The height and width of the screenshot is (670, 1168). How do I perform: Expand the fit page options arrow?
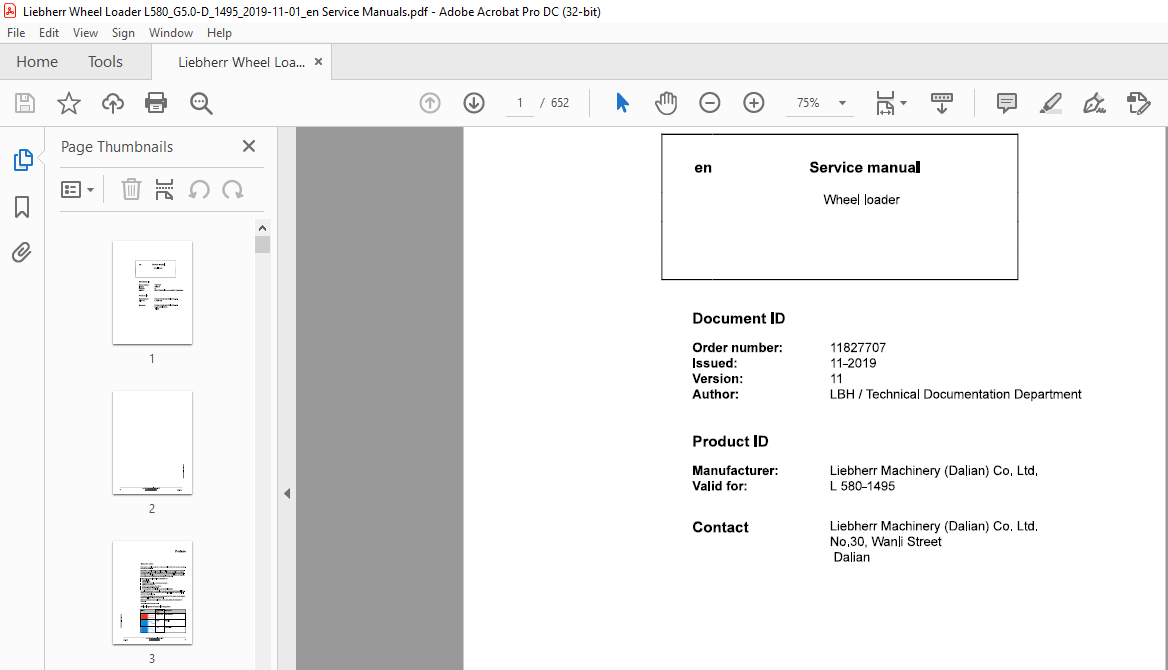pyautogui.click(x=904, y=103)
